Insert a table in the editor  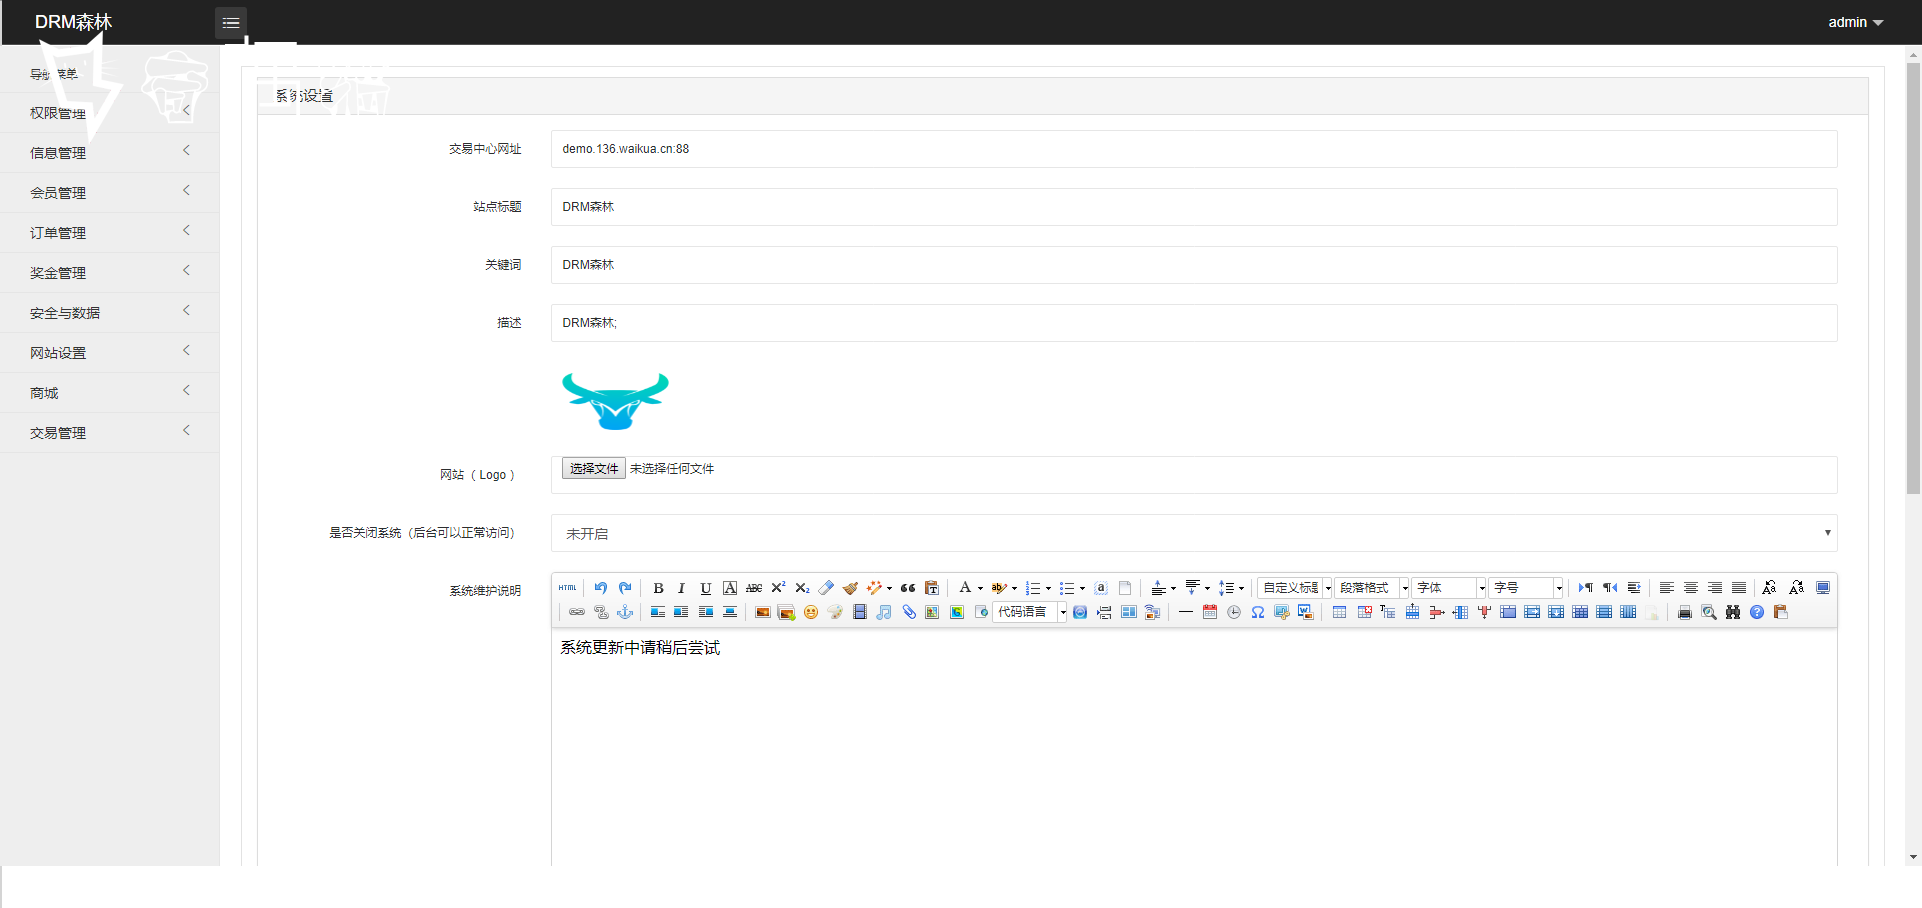(1339, 612)
